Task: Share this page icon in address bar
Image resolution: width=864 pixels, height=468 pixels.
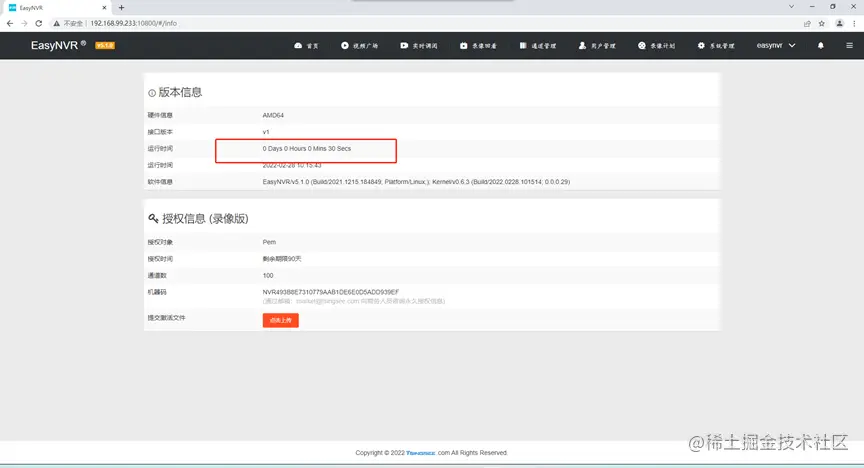Action: tap(807, 23)
